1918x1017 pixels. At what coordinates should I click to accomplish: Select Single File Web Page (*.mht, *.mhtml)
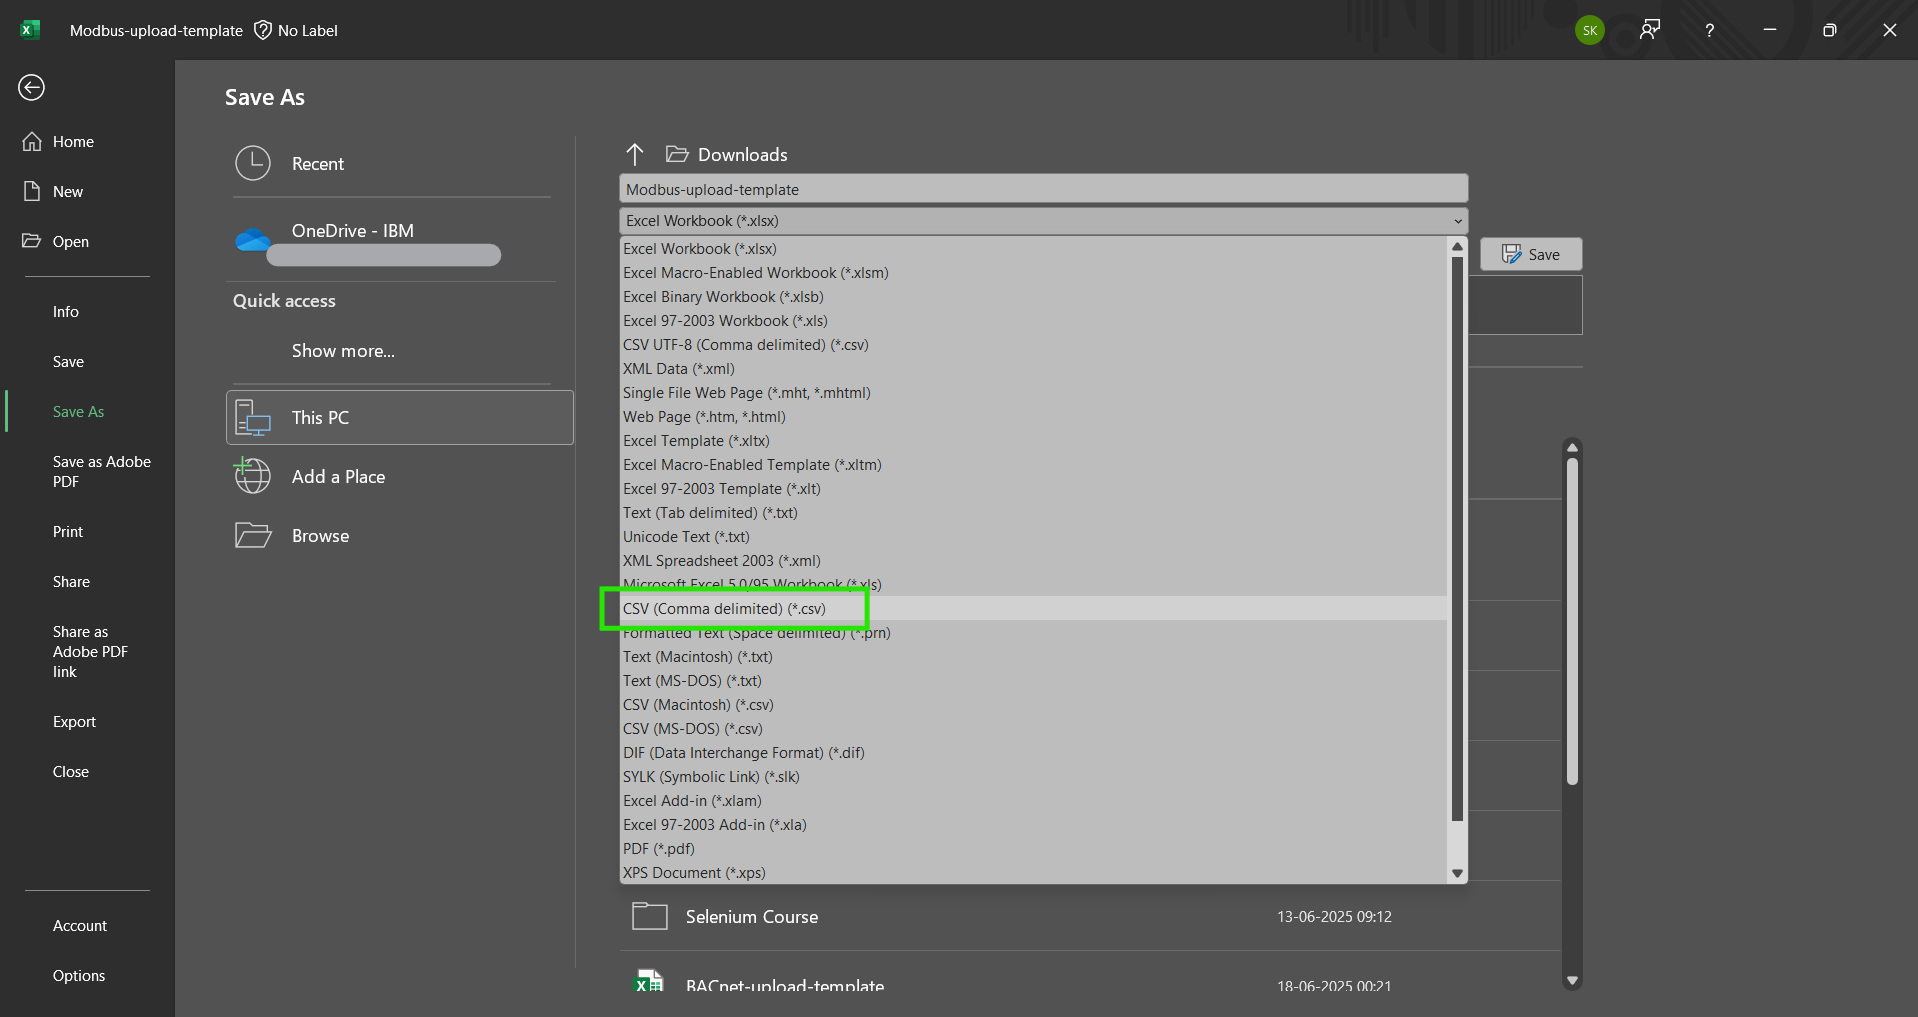[x=1033, y=393]
